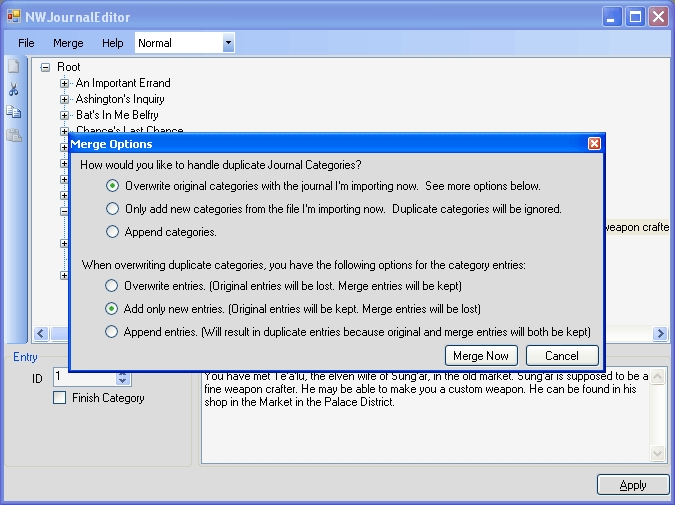
Task: Click the ID number input field
Action: click(x=84, y=377)
